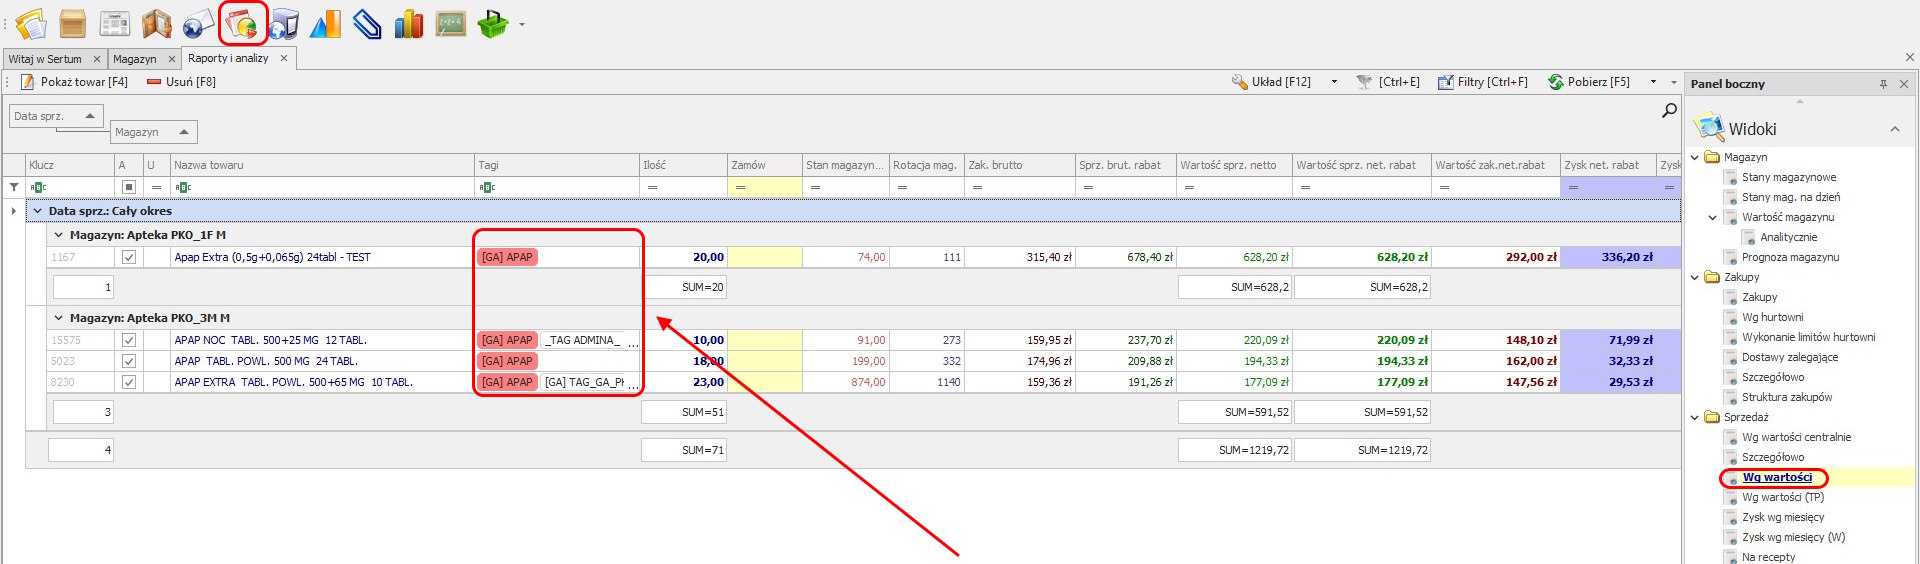Open the reports and analysis pie chart icon

point(243,24)
